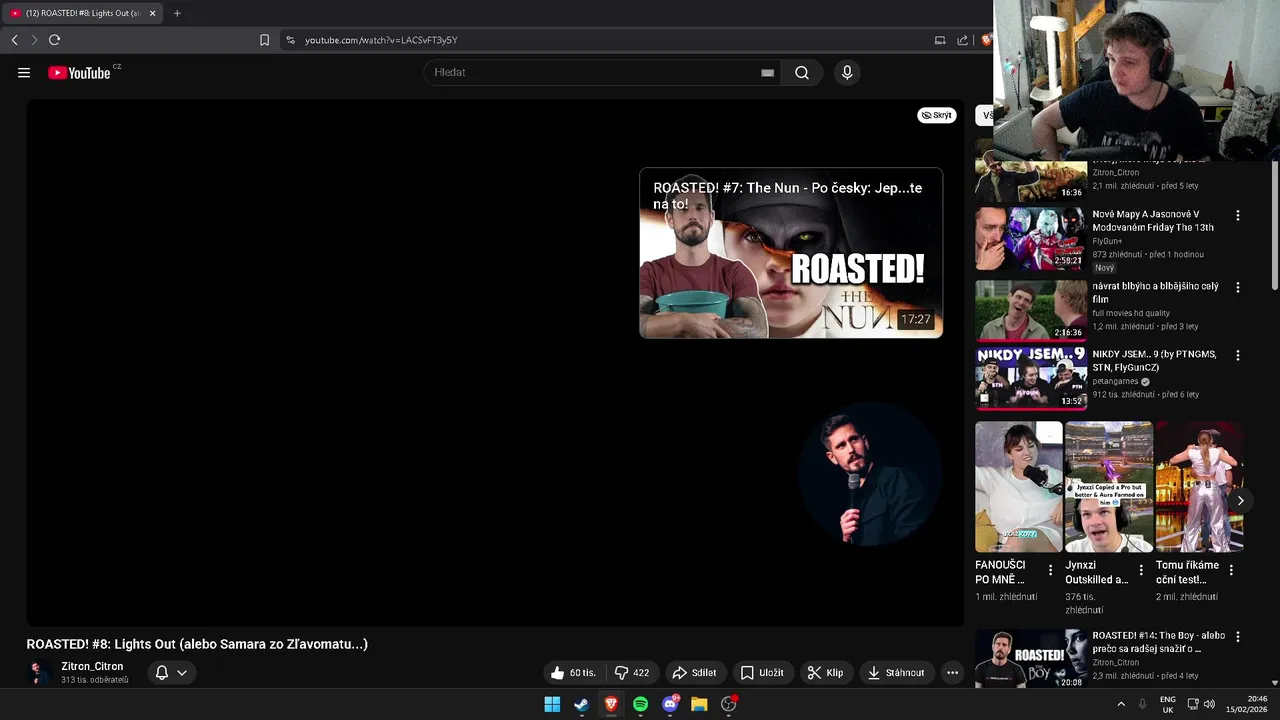Open more actions three-dot menu under video
The width and height of the screenshot is (1280, 720).
(952, 673)
